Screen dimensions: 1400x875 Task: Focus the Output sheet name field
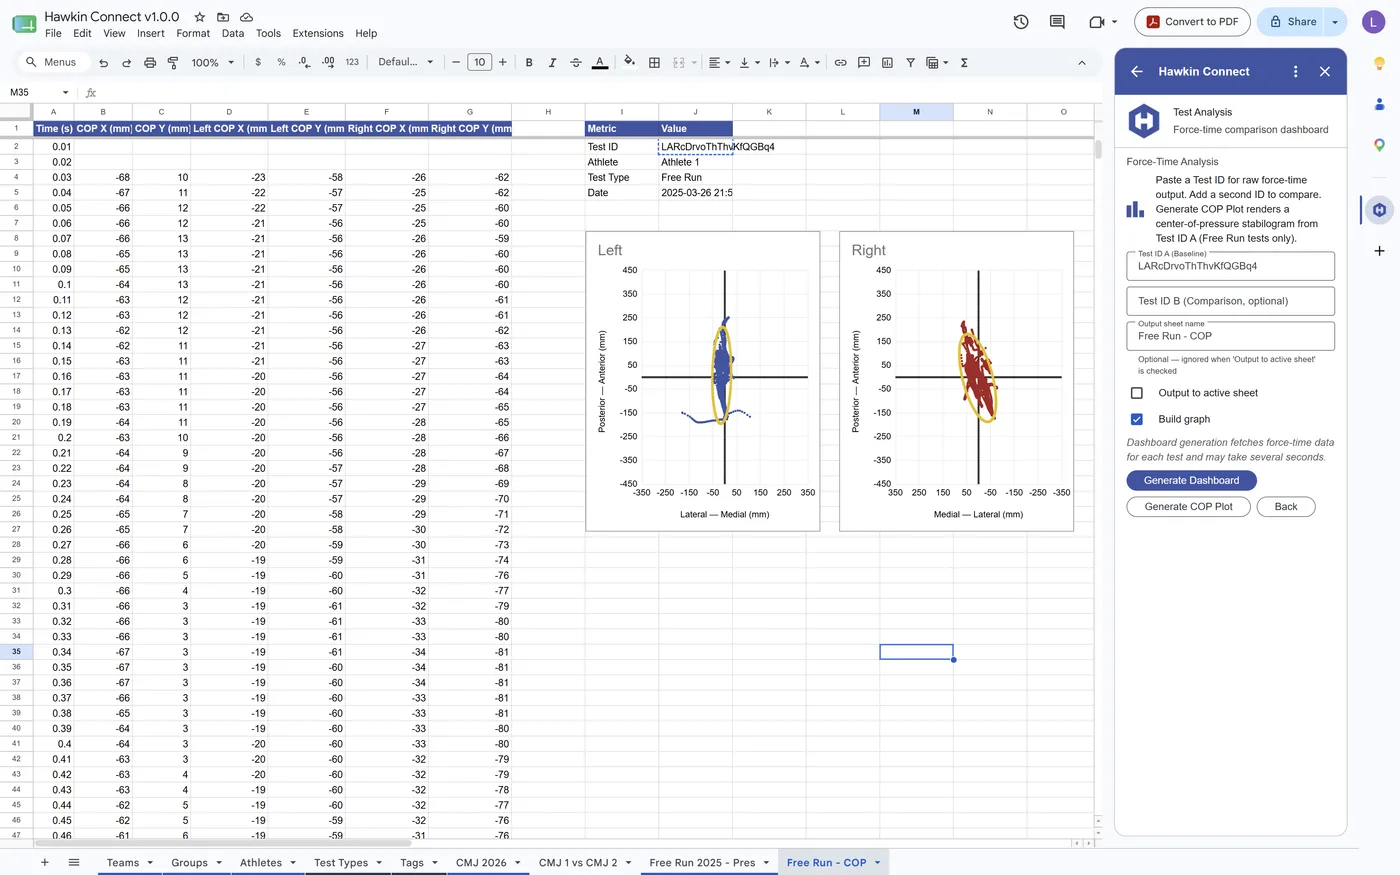[1230, 336]
